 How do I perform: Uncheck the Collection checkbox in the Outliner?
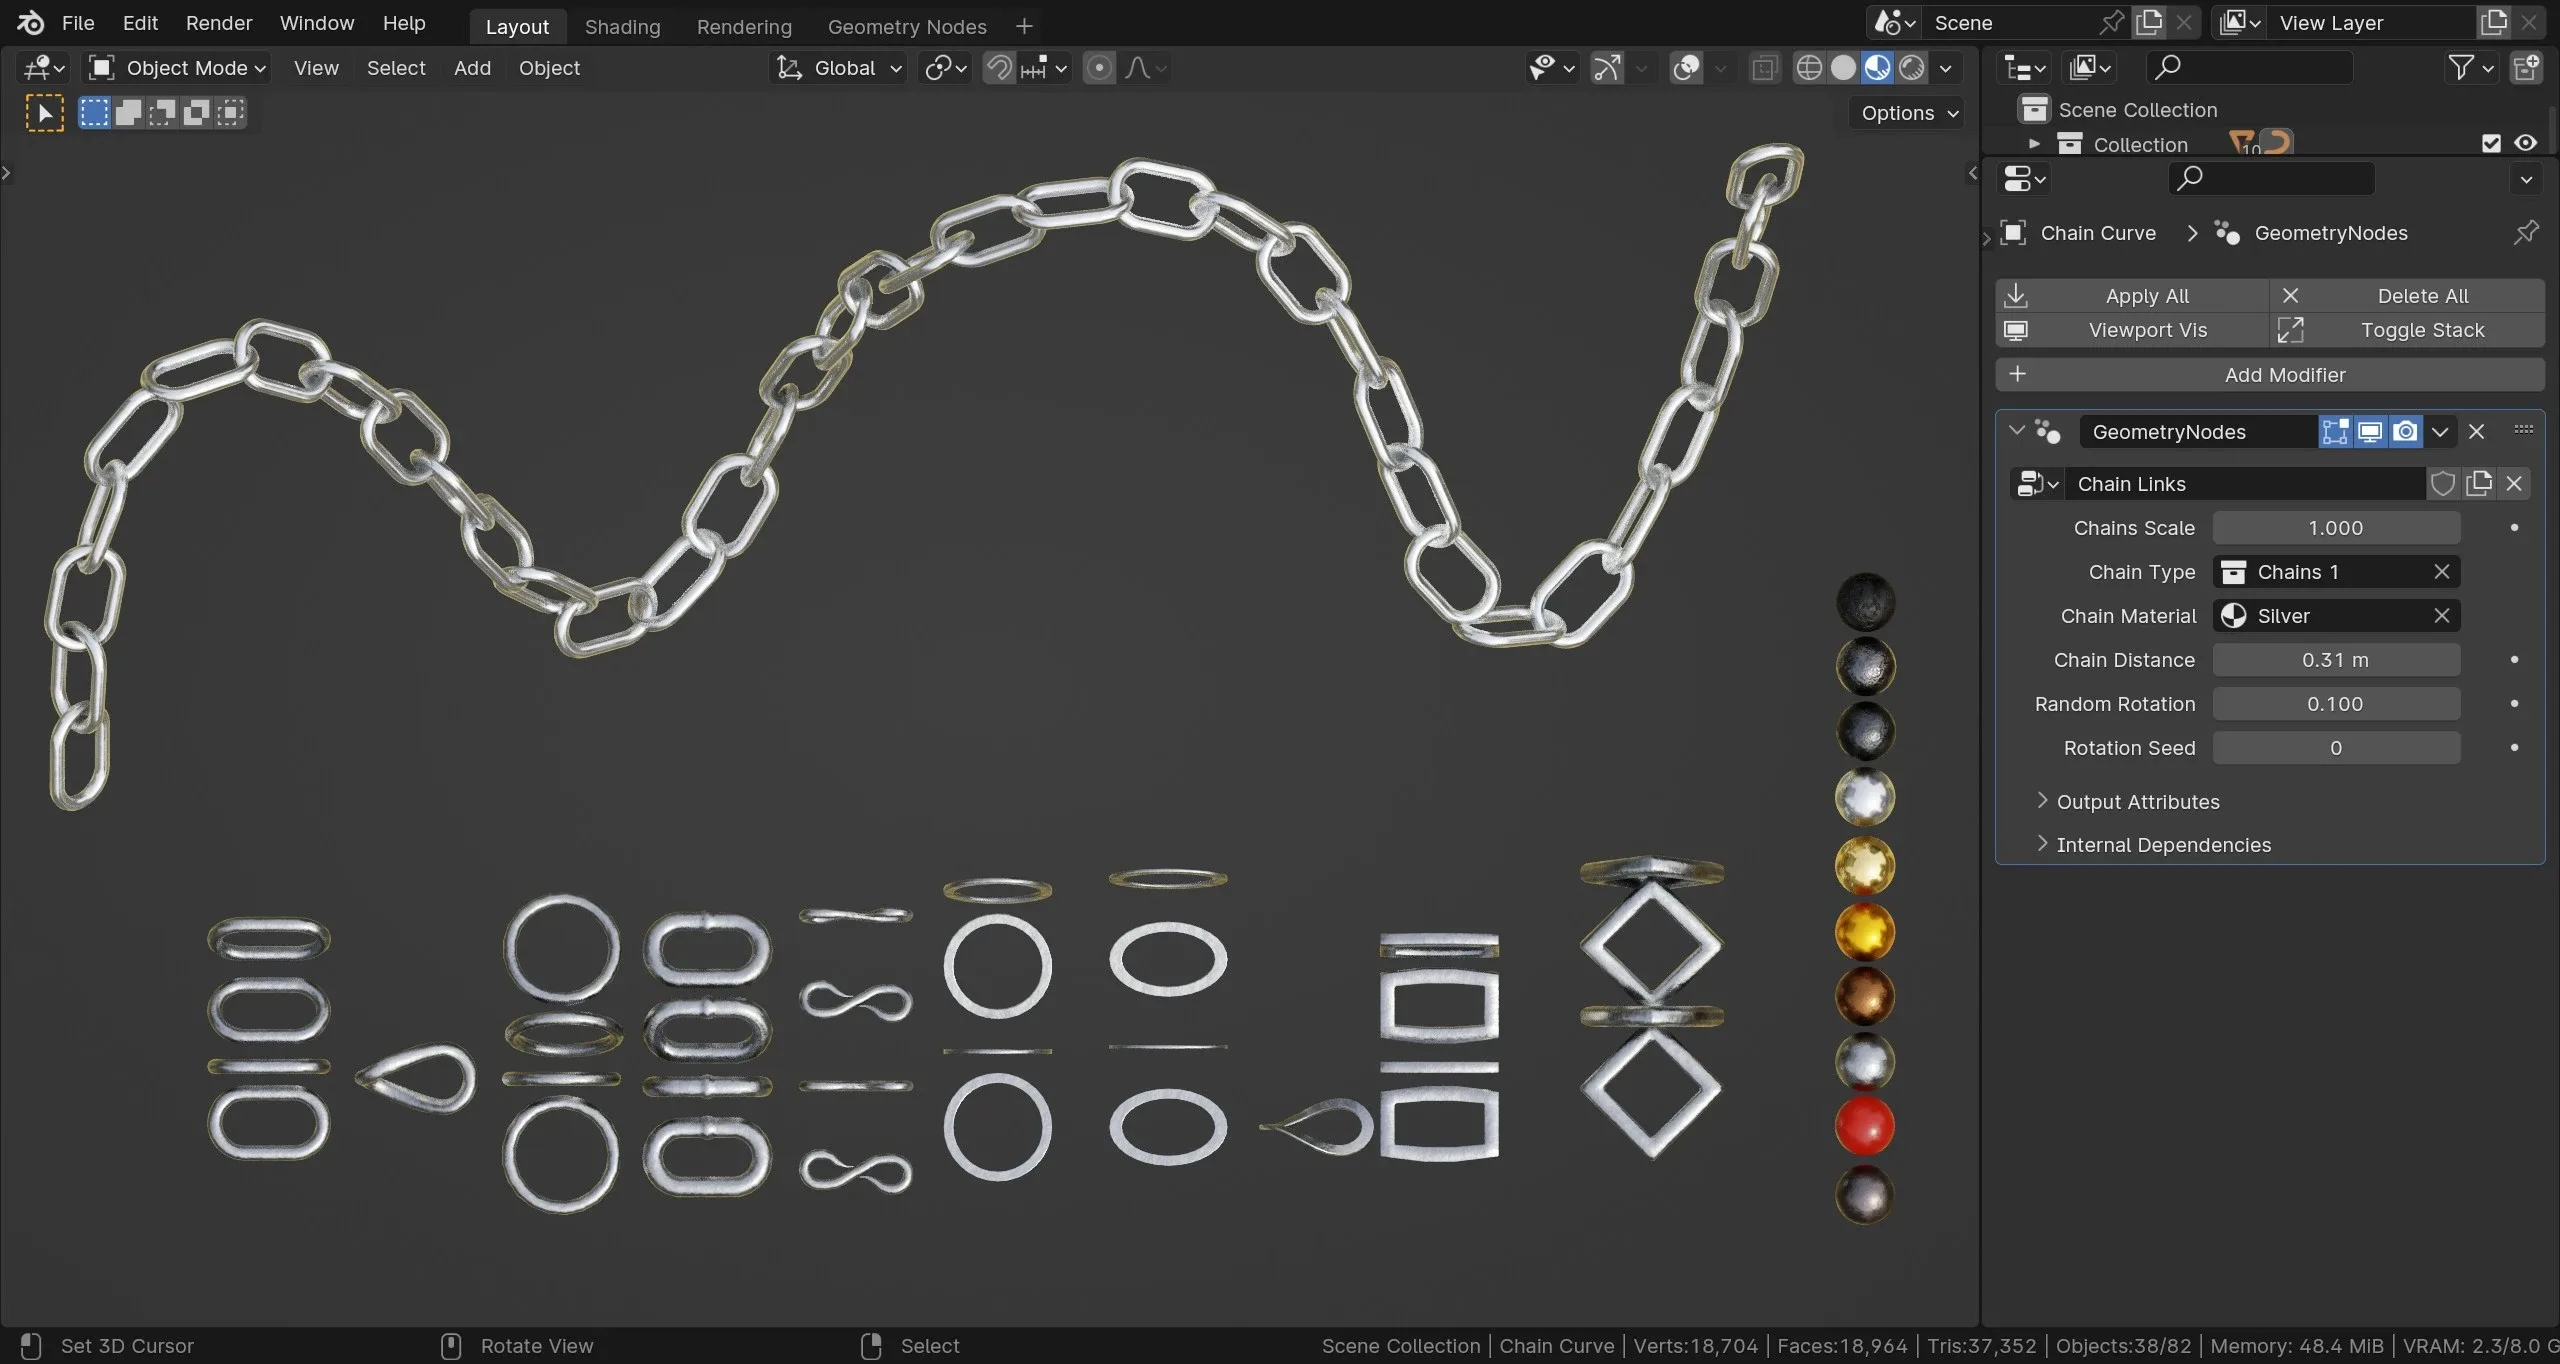pyautogui.click(x=2491, y=143)
